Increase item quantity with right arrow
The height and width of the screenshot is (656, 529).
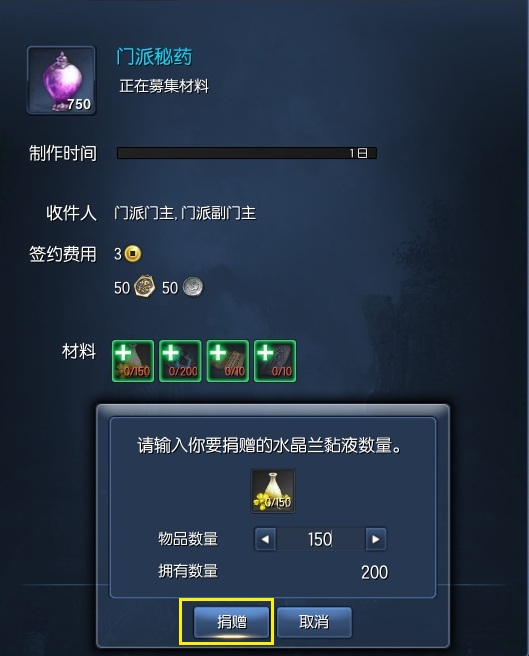click(376, 539)
